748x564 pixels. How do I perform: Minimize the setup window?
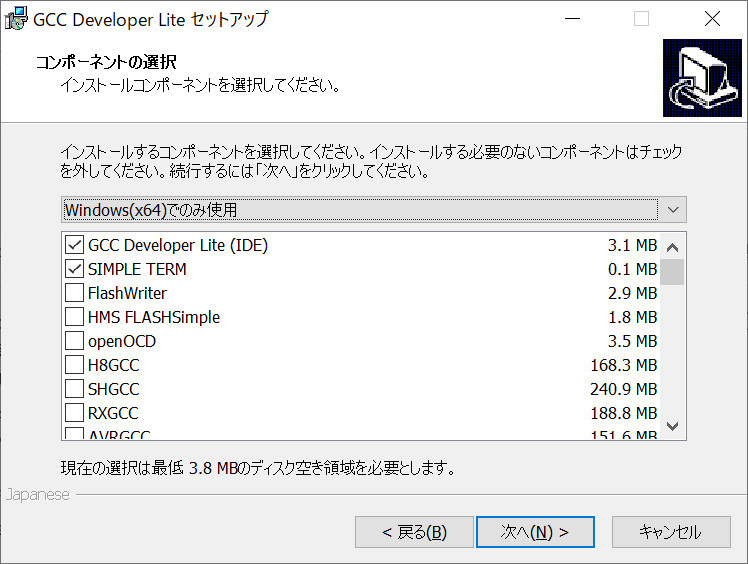[x=572, y=19]
